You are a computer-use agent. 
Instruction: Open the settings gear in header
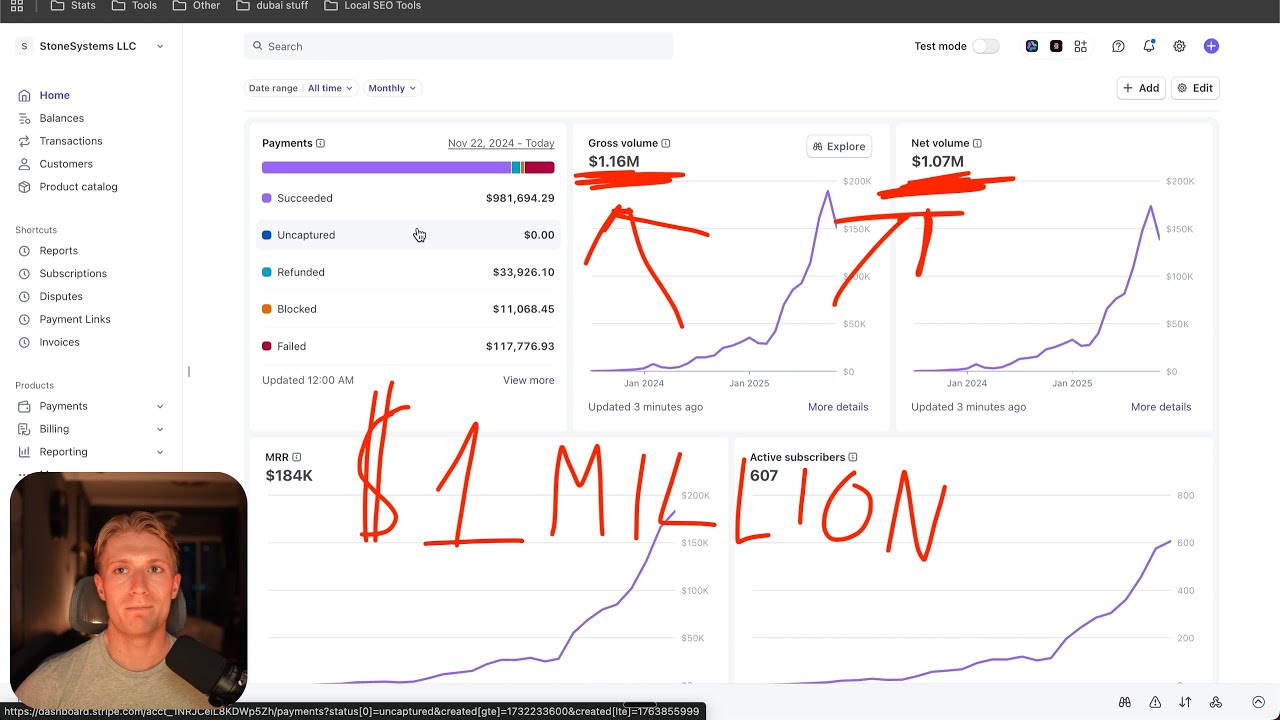click(1179, 46)
